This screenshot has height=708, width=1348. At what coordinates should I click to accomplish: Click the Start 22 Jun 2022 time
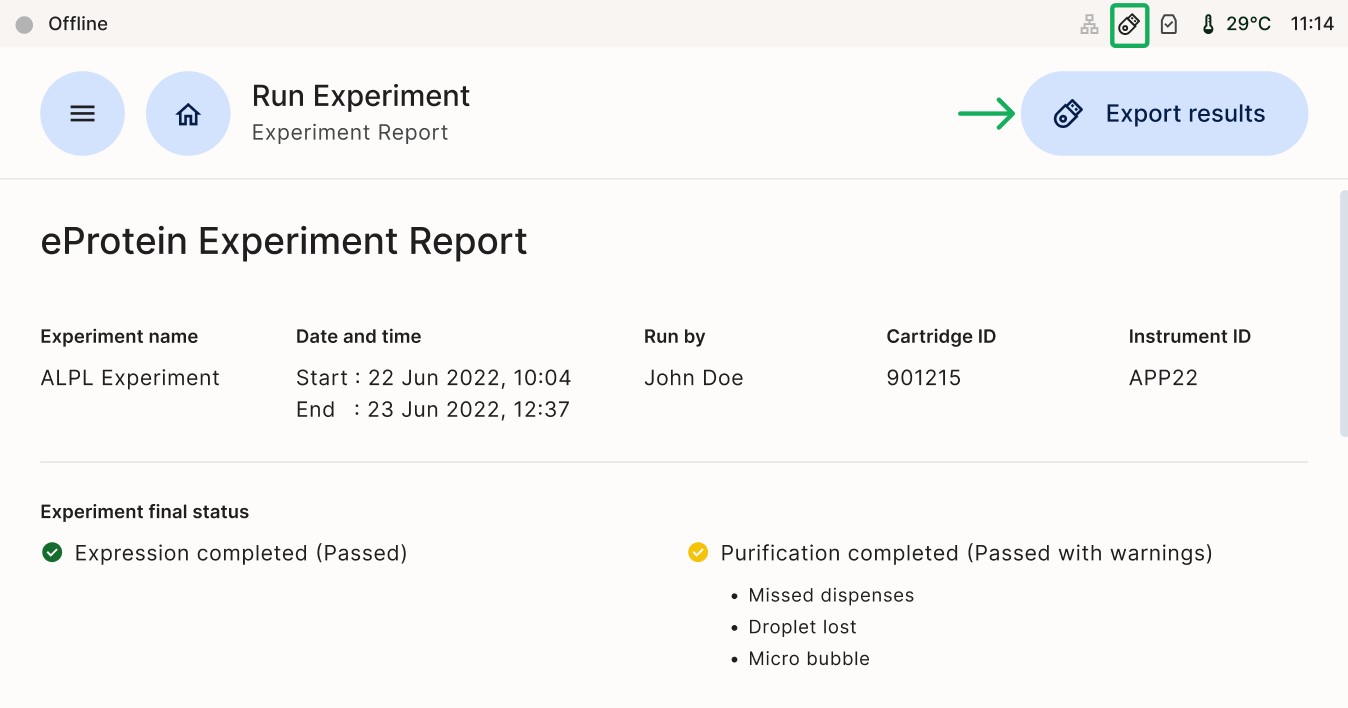(x=434, y=378)
